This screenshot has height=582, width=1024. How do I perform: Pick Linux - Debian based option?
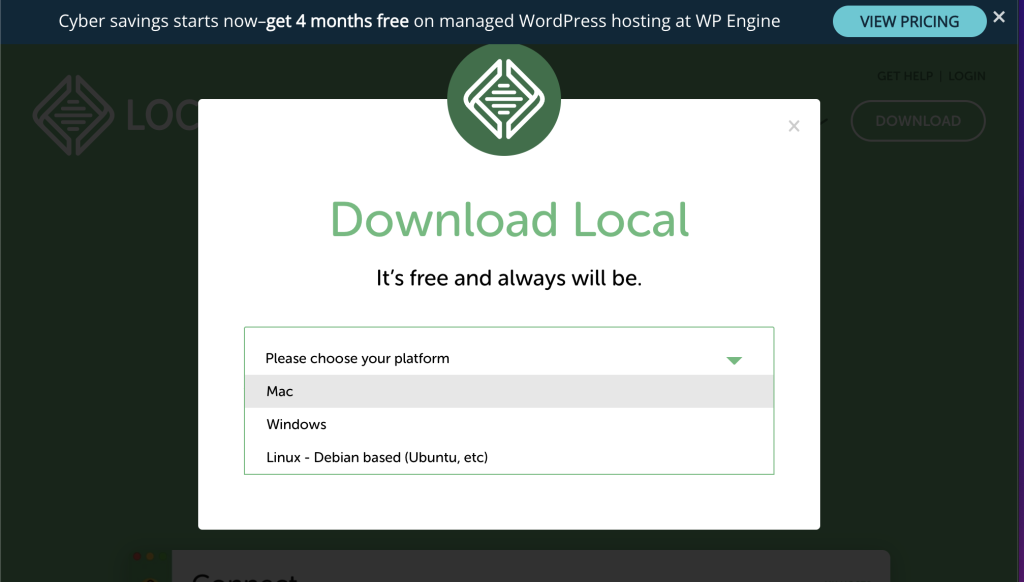pos(509,457)
